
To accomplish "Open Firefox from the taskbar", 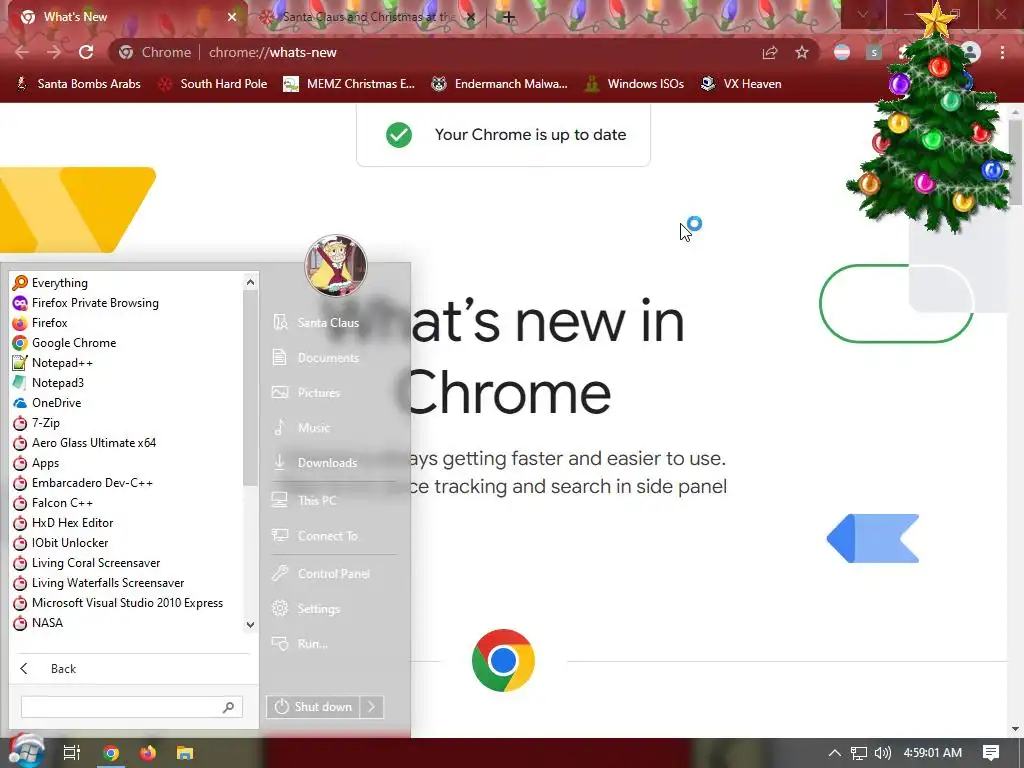I will tap(148, 753).
